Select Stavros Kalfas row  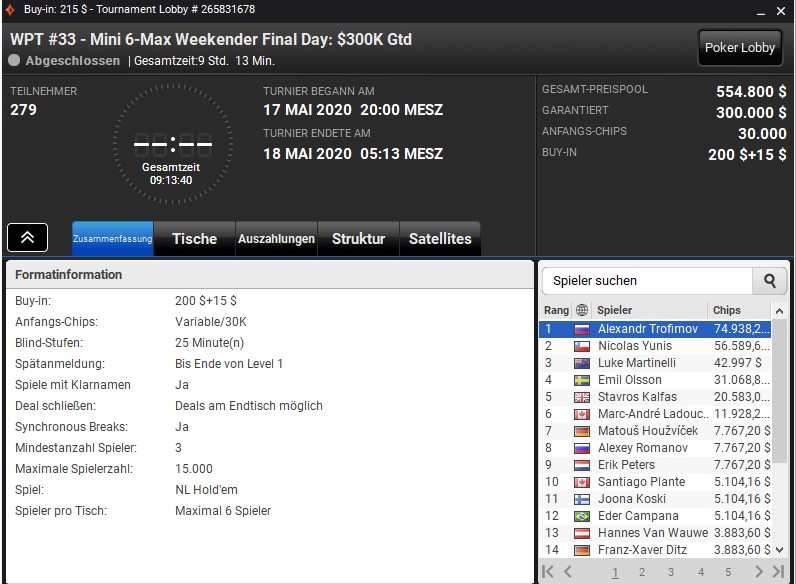coord(655,397)
